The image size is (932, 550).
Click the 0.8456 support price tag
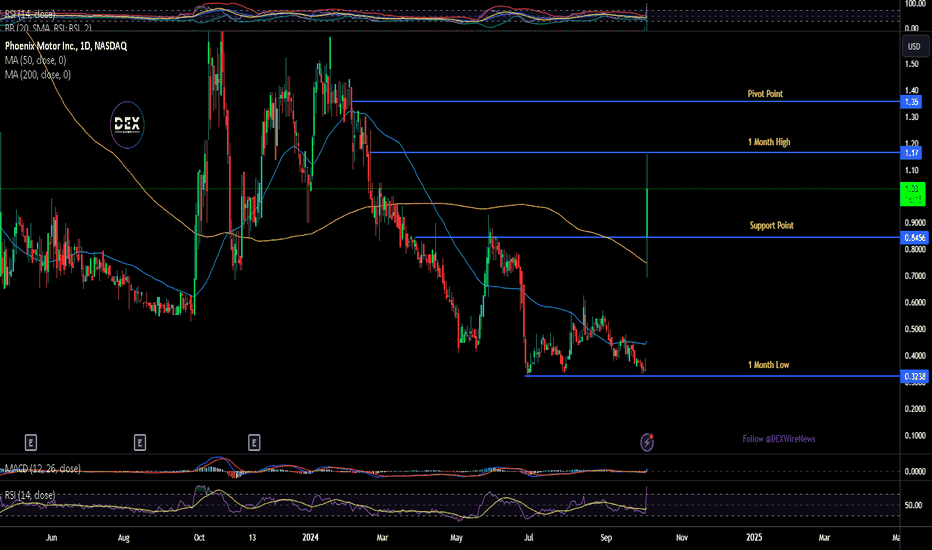914,237
